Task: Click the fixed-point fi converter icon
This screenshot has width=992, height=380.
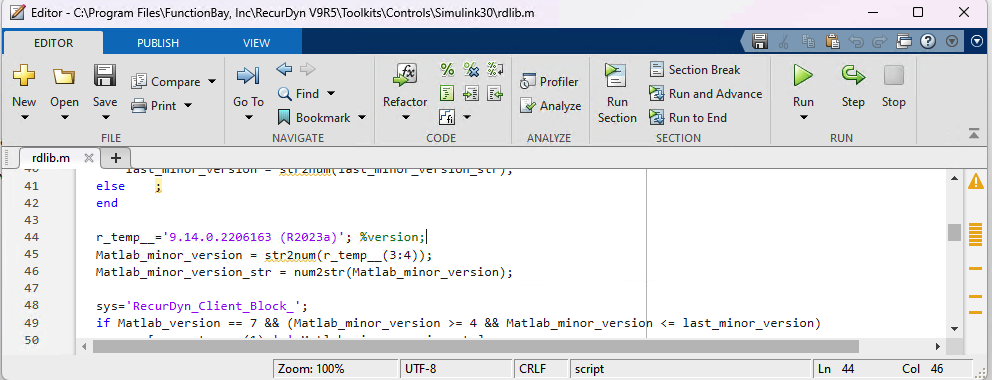Action: (447, 117)
